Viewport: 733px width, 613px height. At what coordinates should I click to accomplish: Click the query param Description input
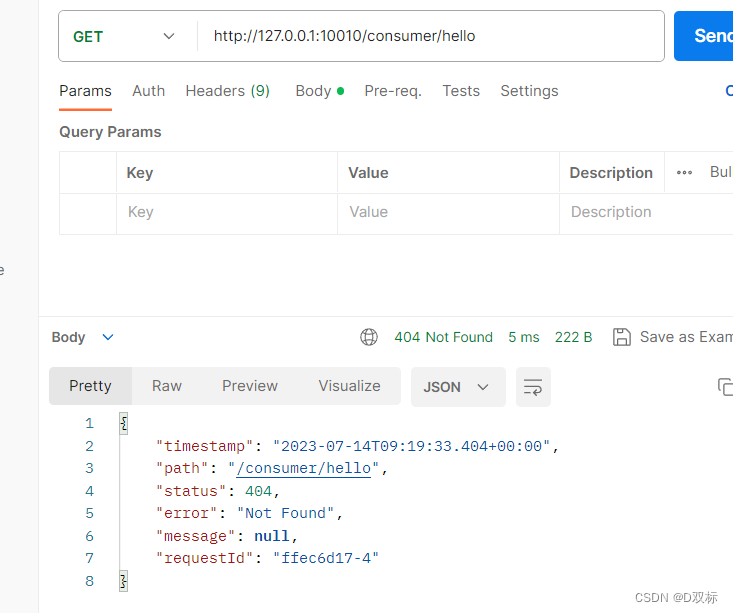tap(647, 212)
